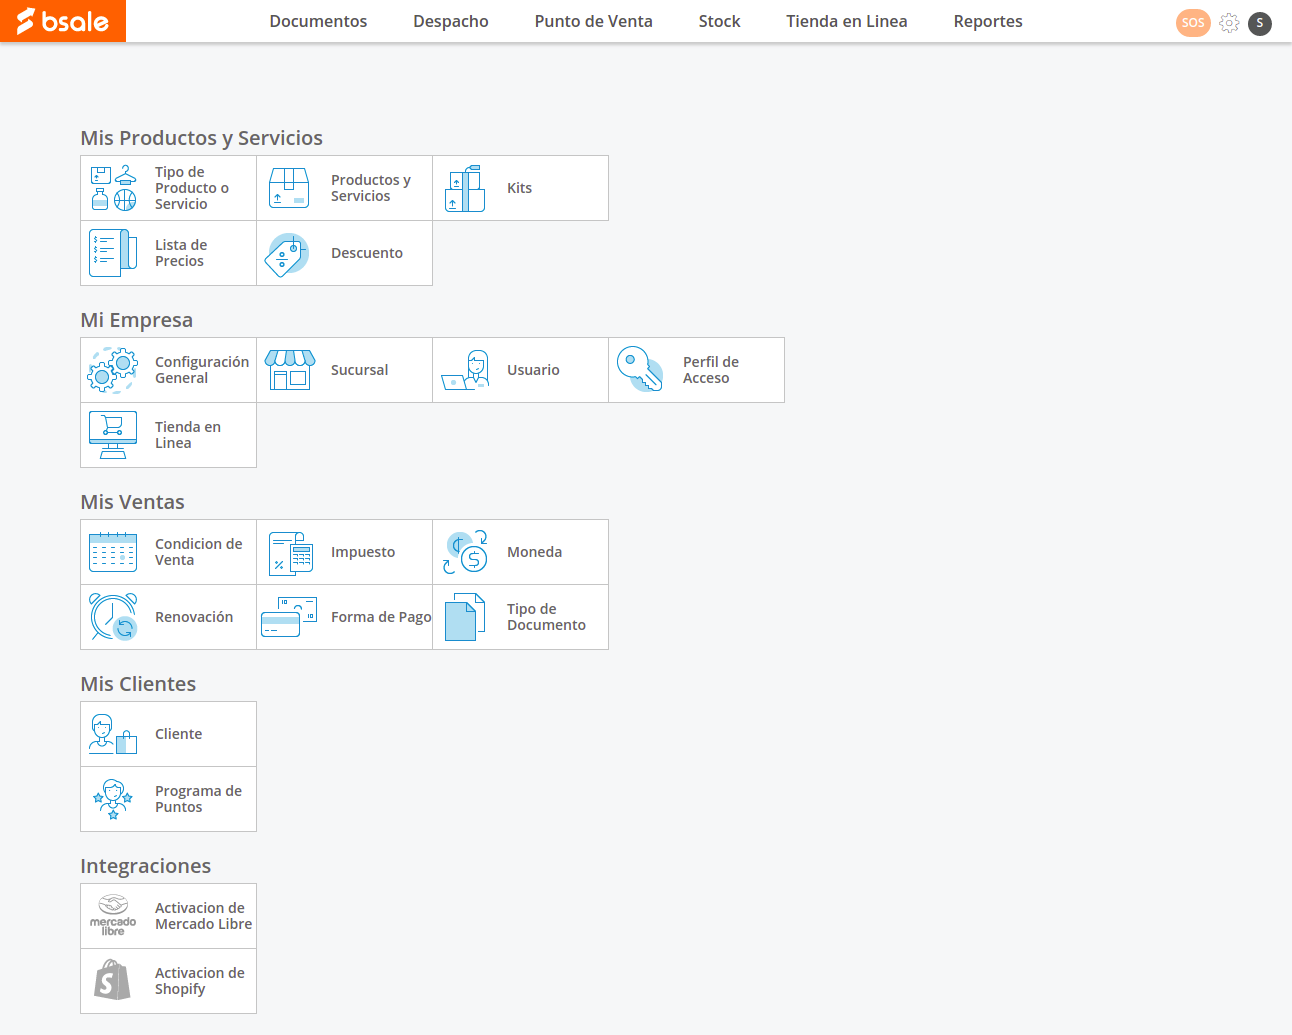Screen dimensions: 1292x1035
Task: Open Configuración General link
Action: click(201, 370)
